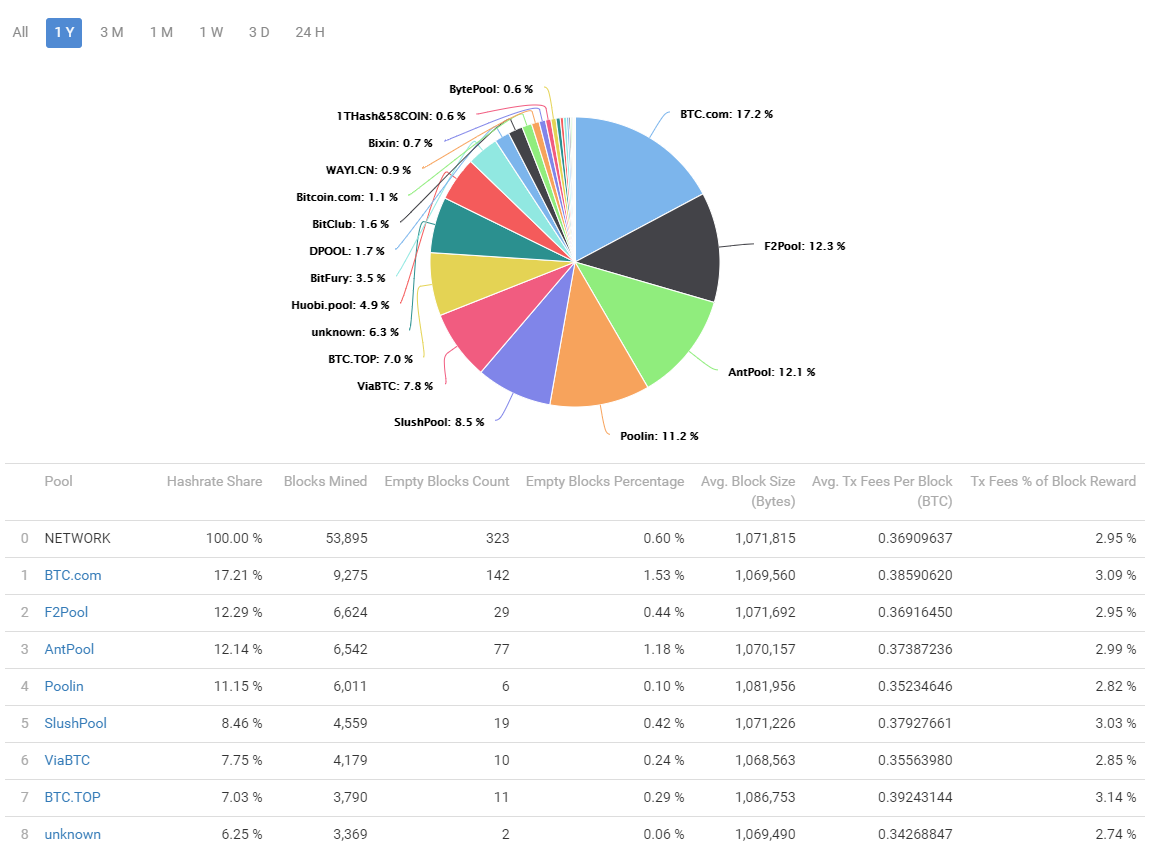Switch to the 1 M time range
The height and width of the screenshot is (851, 1152).
tap(162, 32)
